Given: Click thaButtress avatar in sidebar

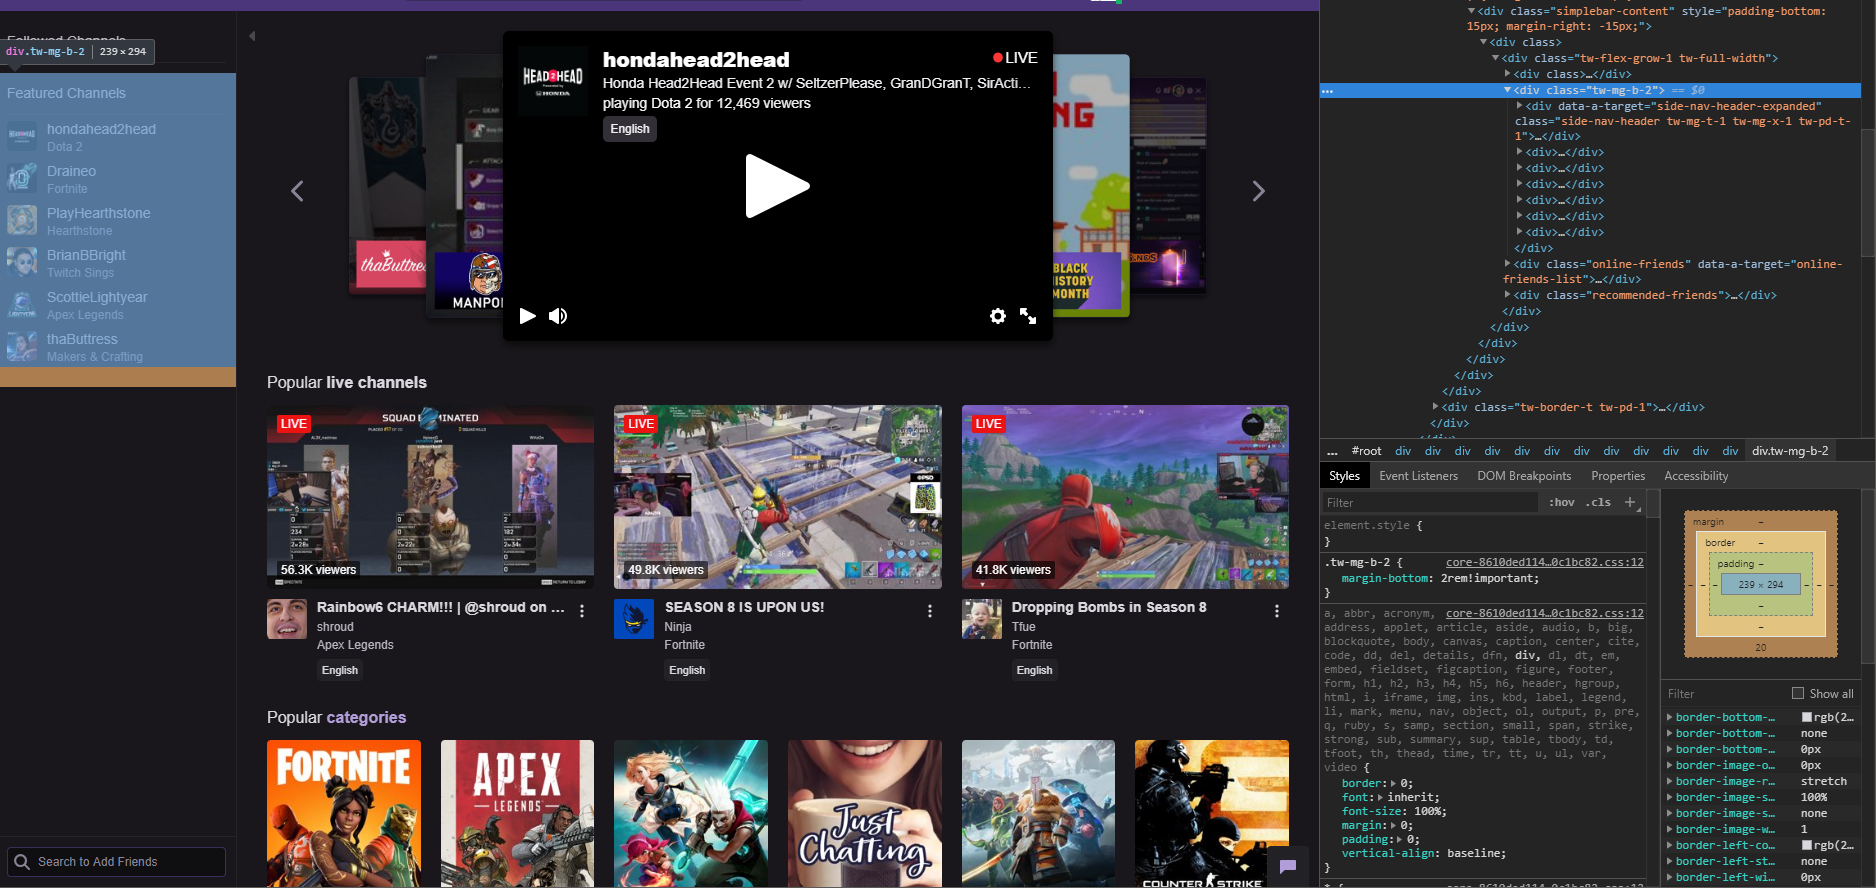Looking at the screenshot, I should 22,346.
